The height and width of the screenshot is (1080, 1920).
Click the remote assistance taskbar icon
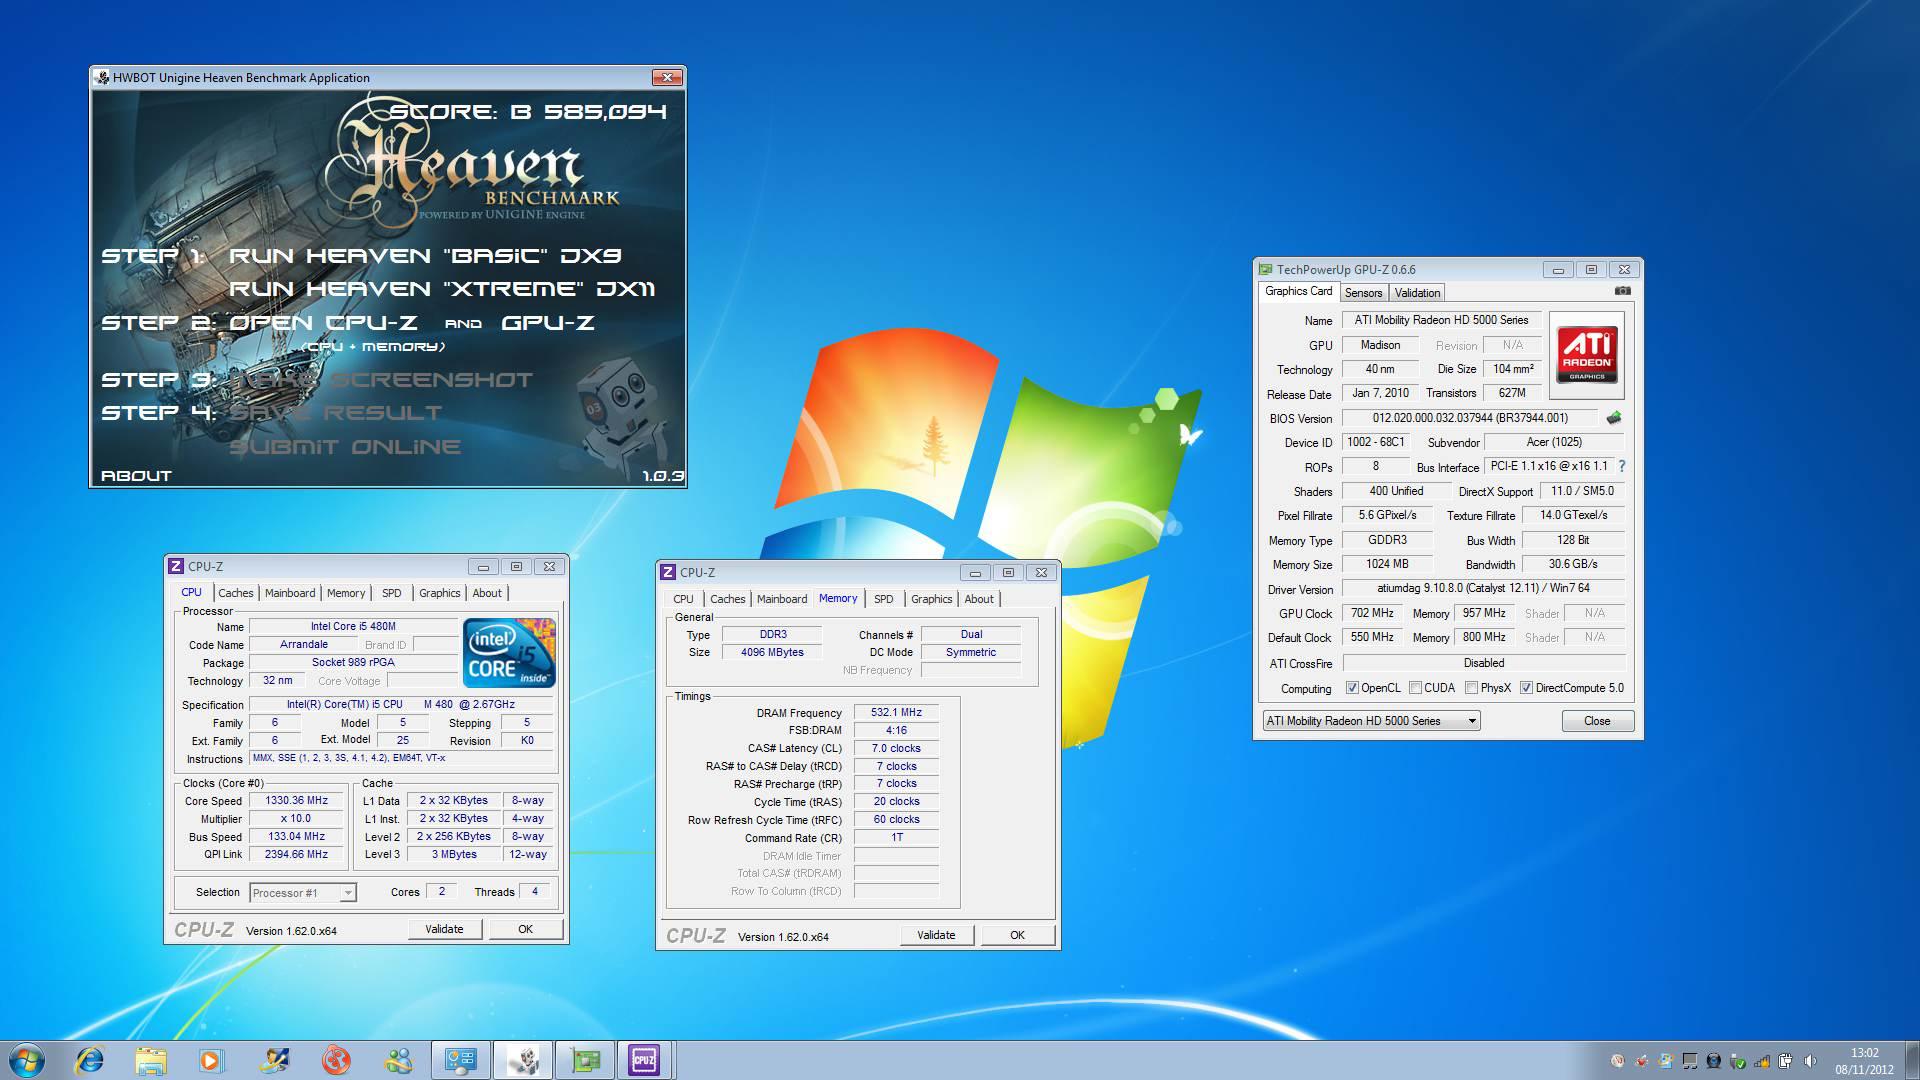[x=273, y=1060]
